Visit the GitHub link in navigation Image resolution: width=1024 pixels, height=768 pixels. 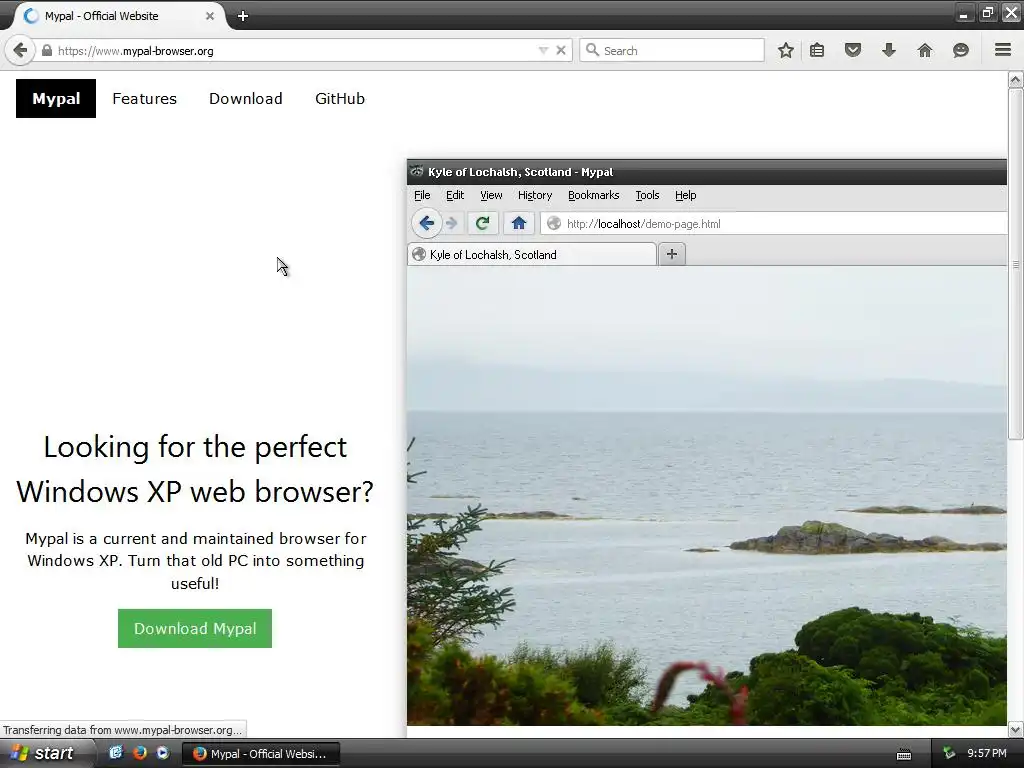(340, 99)
